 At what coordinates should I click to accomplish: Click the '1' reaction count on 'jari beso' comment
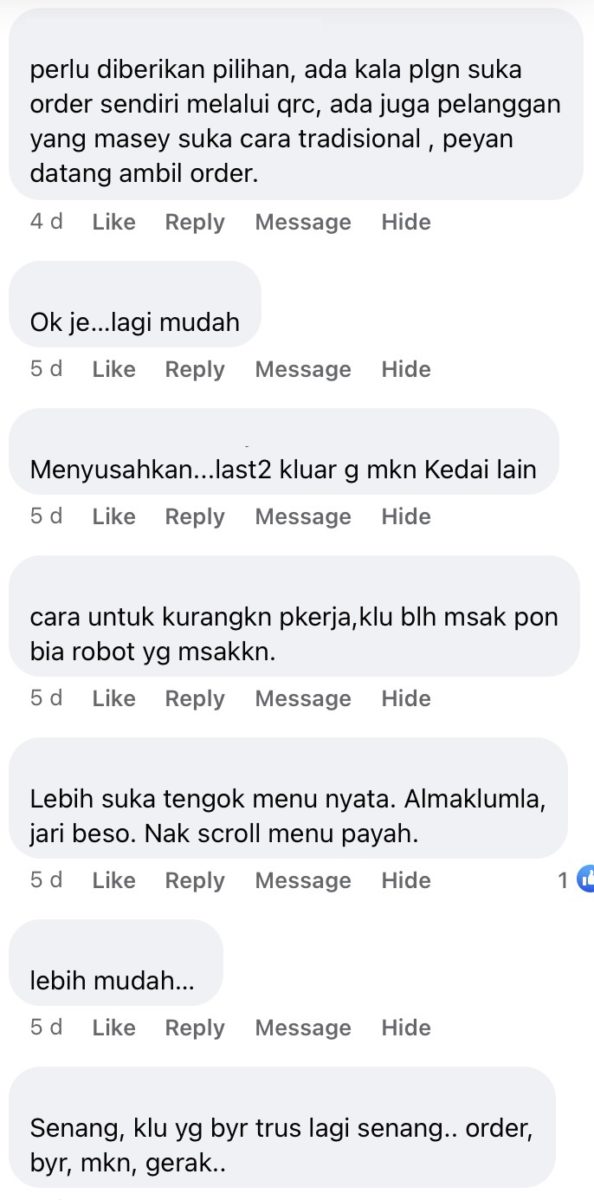[564, 880]
